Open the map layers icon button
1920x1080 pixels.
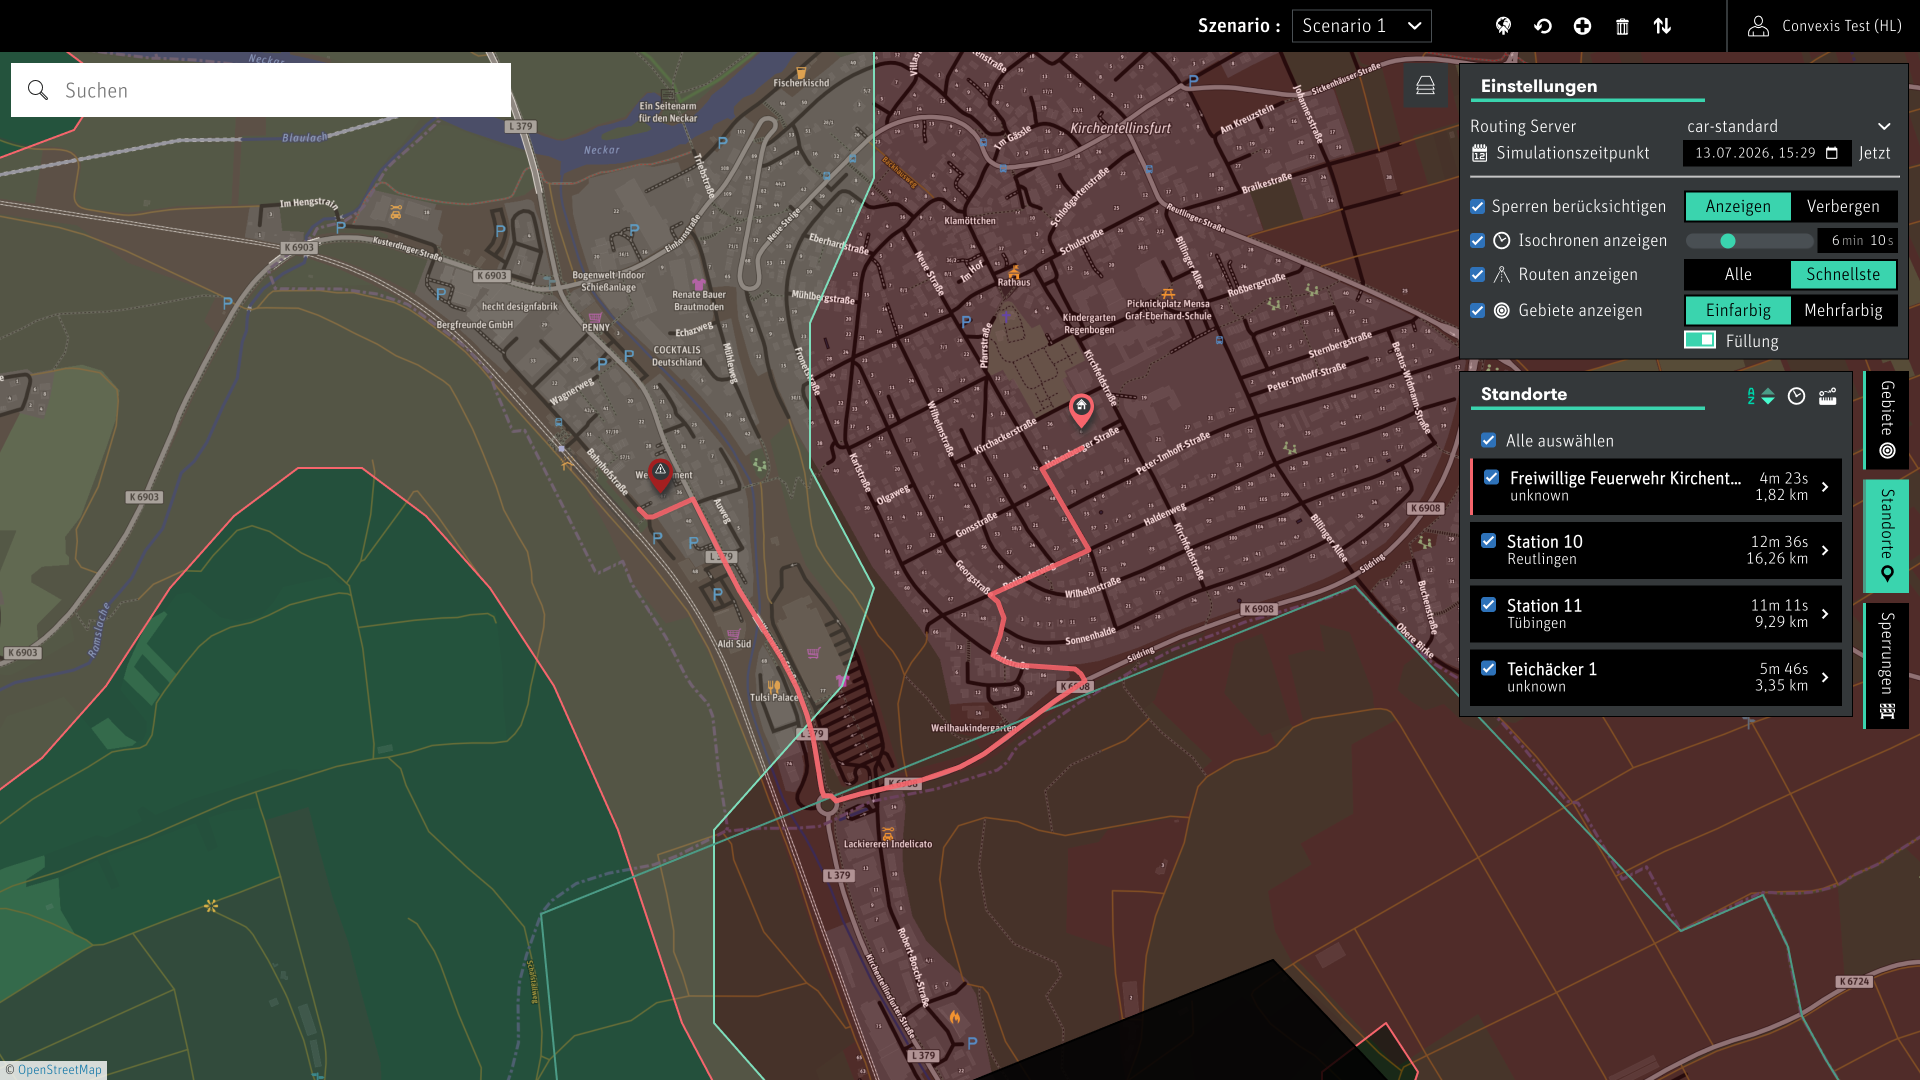click(1425, 86)
